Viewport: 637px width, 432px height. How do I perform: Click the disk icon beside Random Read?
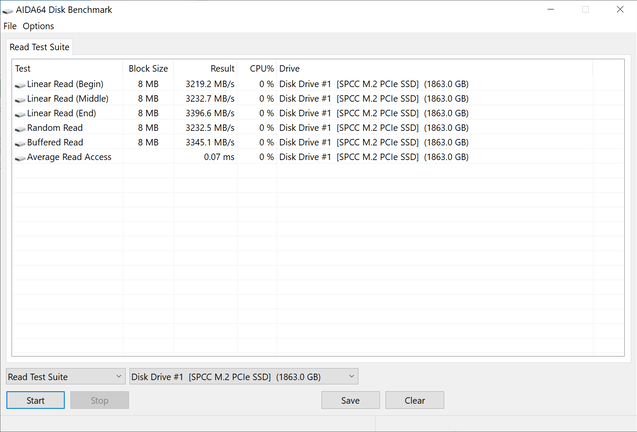click(x=20, y=129)
